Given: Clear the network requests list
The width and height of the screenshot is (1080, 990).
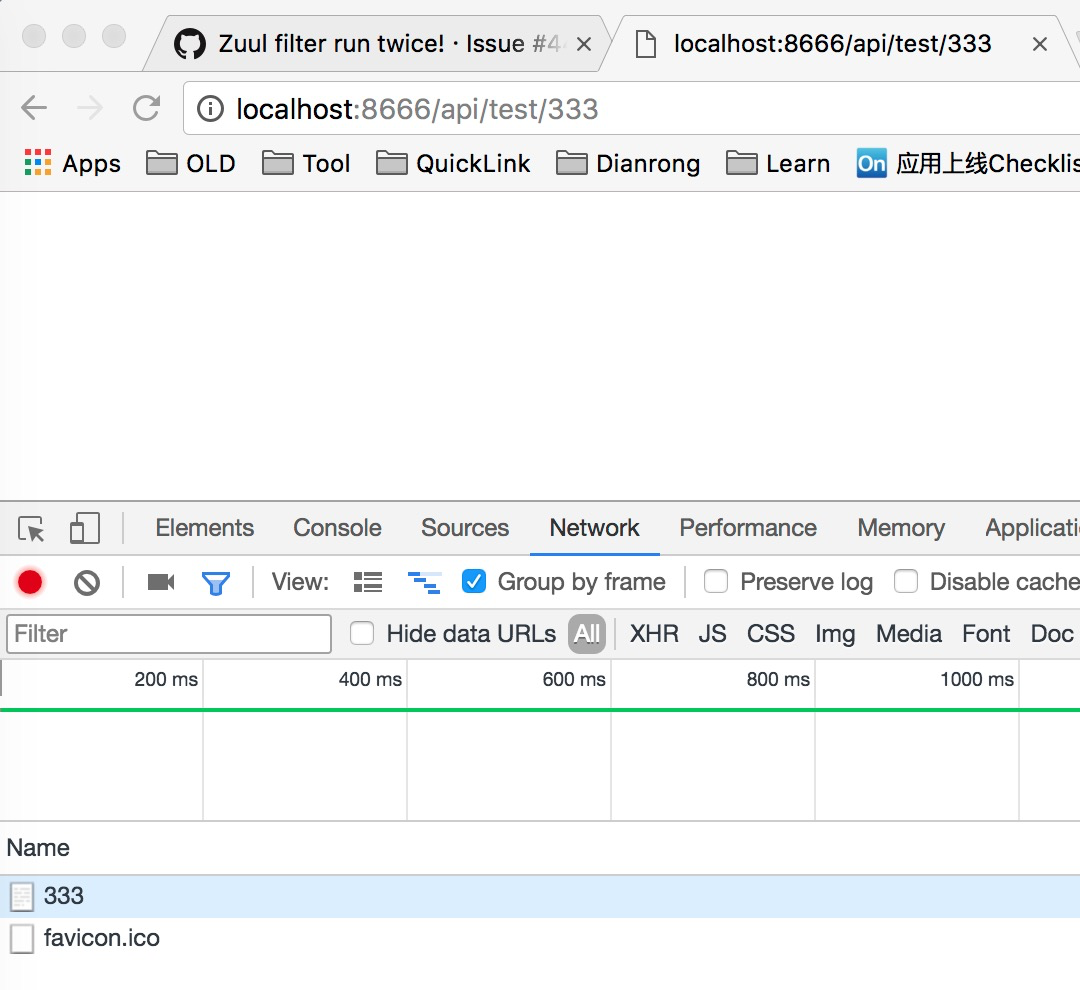Looking at the screenshot, I should pyautogui.click(x=86, y=582).
